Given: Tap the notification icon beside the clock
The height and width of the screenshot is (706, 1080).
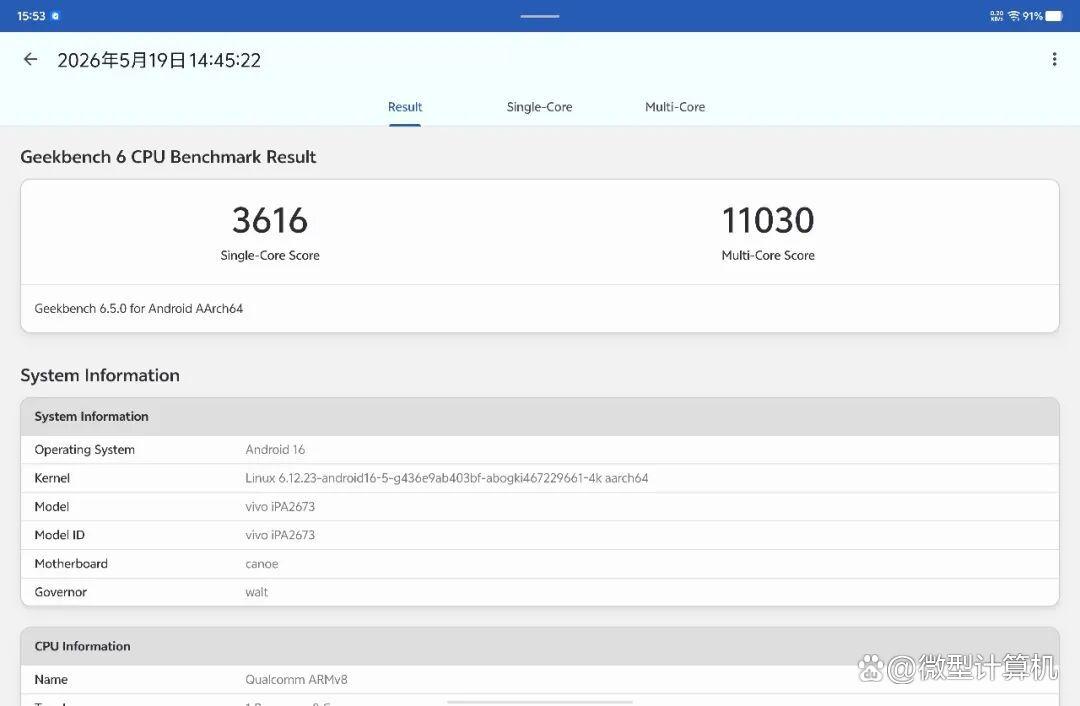Looking at the screenshot, I should pos(55,16).
